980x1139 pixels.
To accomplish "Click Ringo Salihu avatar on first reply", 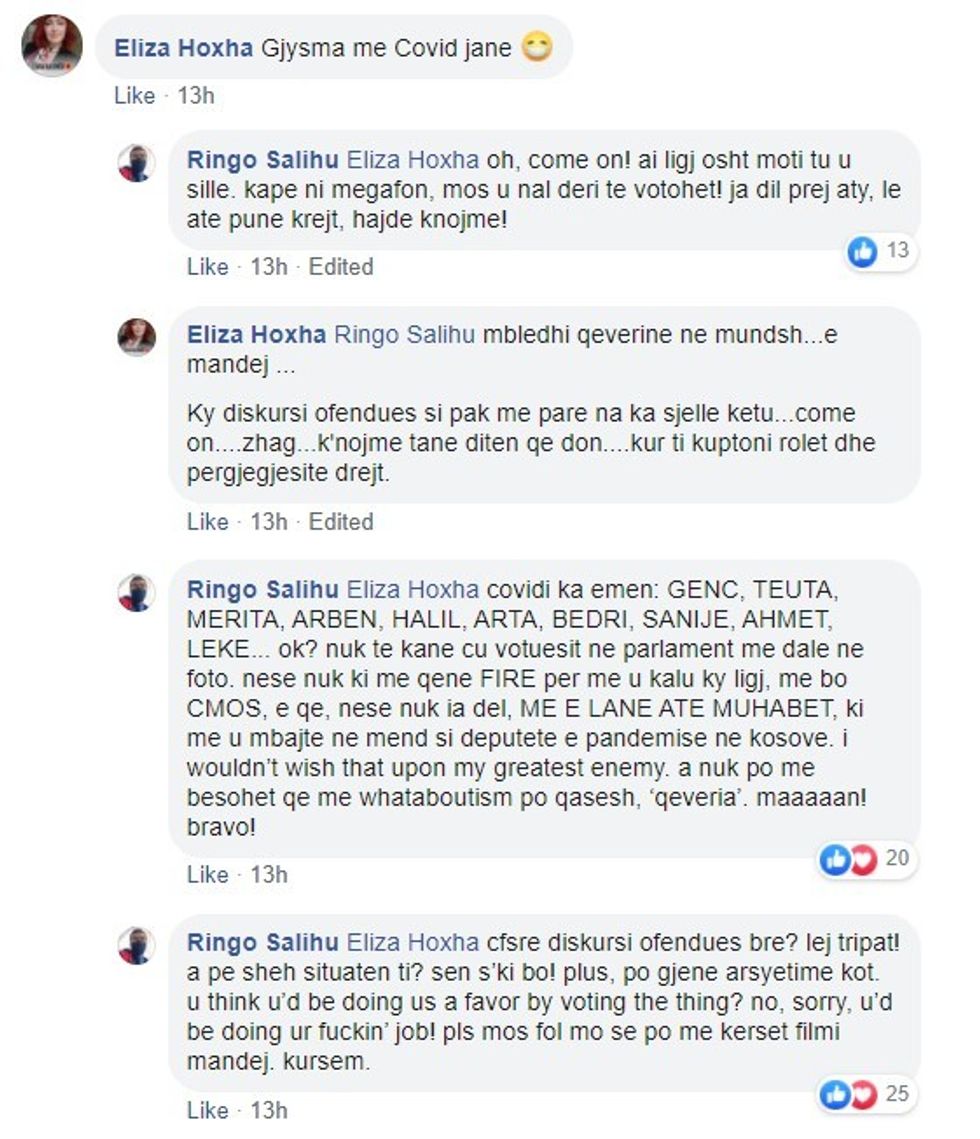I will click(137, 163).
